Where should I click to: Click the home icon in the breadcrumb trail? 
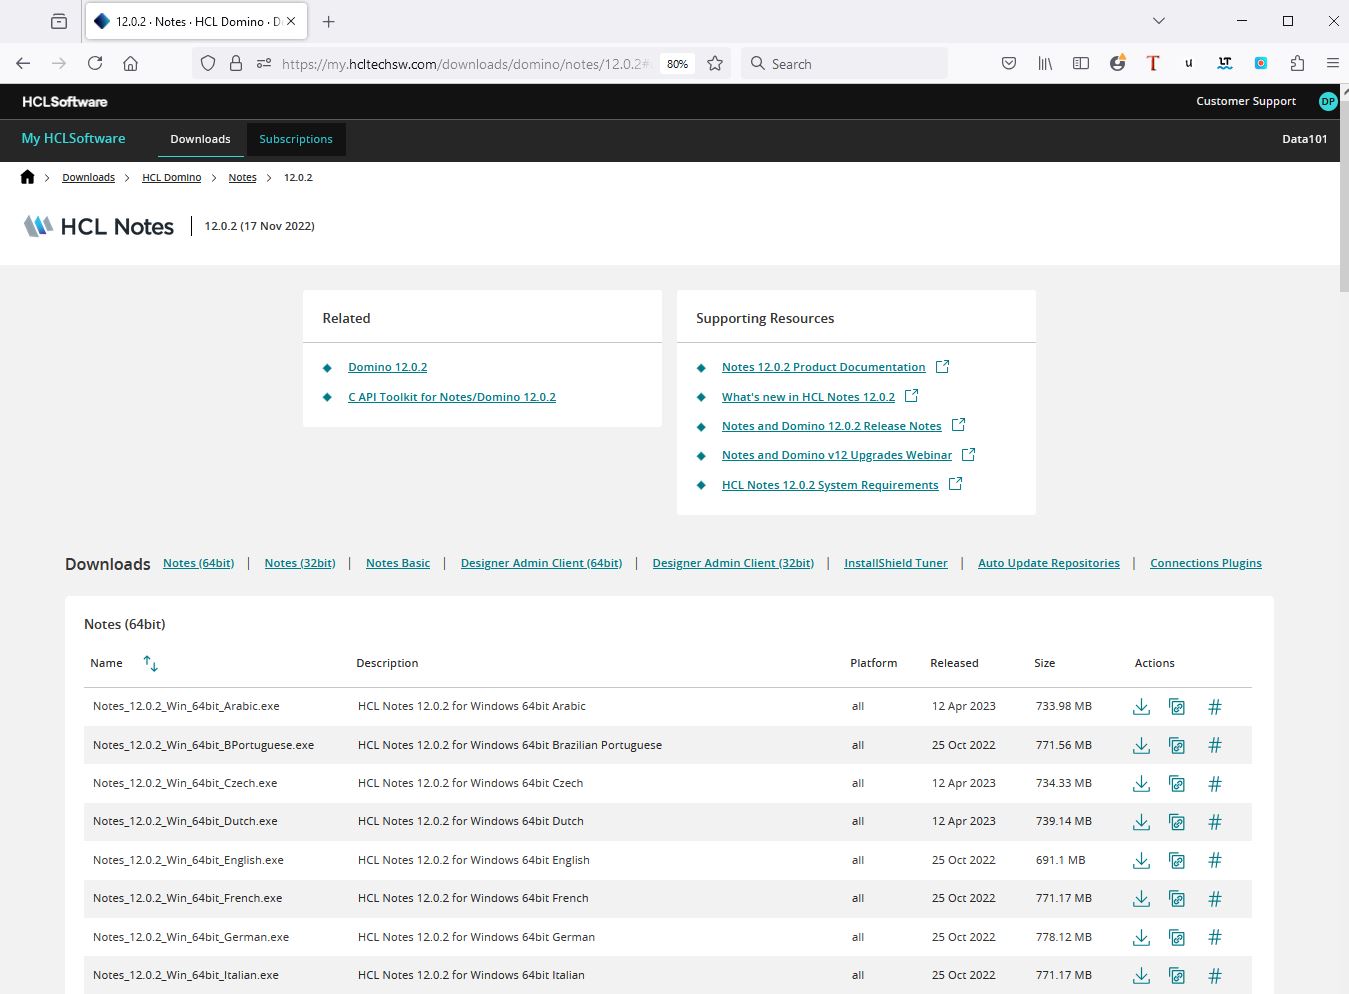pyautogui.click(x=27, y=176)
